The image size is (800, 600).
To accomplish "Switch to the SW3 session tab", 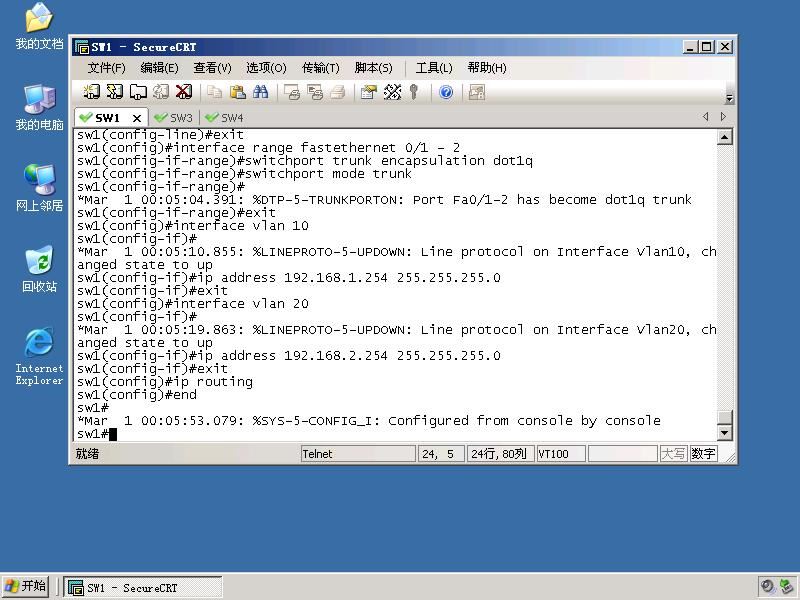I will click(x=174, y=118).
